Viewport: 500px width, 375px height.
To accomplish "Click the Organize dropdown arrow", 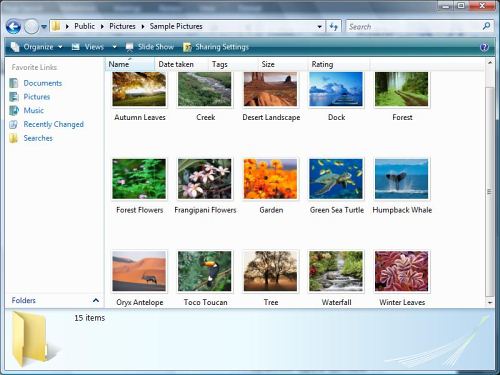I will [x=60, y=47].
